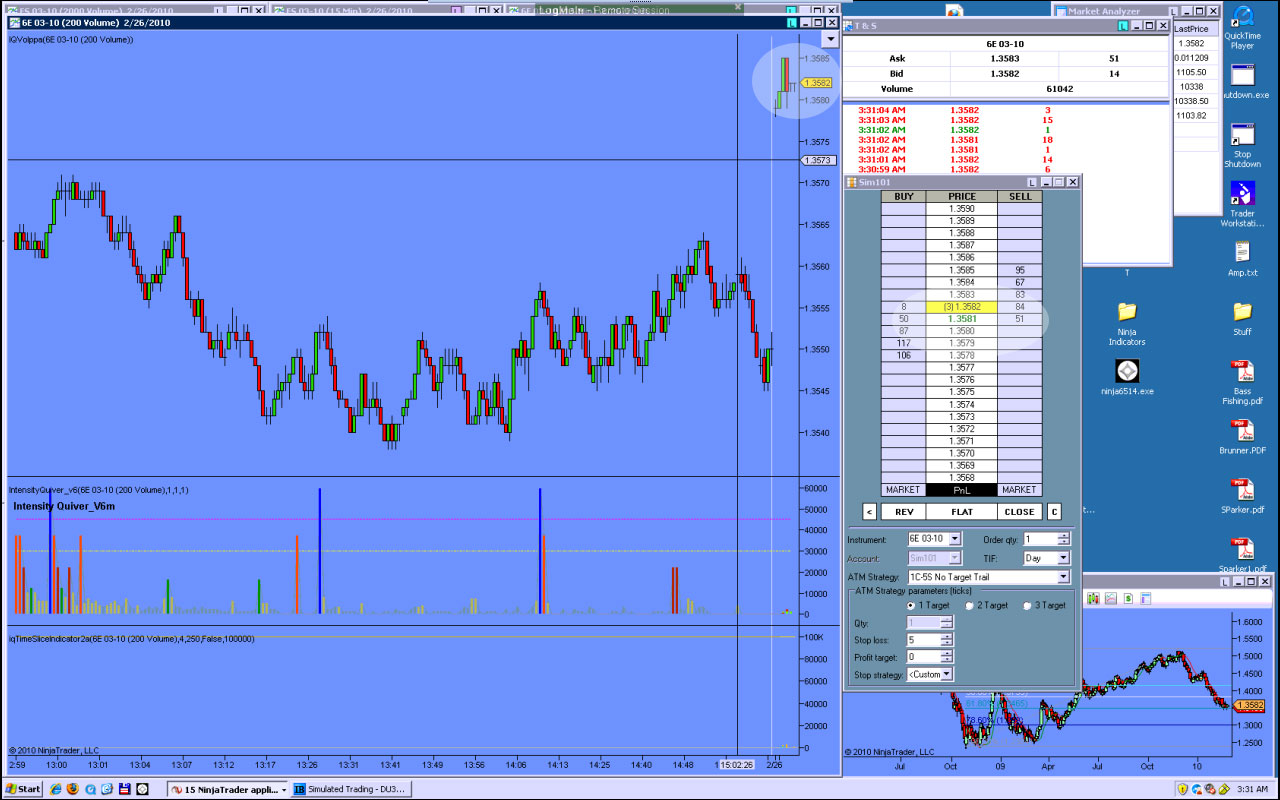This screenshot has height=800, width=1280.
Task: Launch the Trader Workstation desktop shortcut
Action: click(1242, 205)
